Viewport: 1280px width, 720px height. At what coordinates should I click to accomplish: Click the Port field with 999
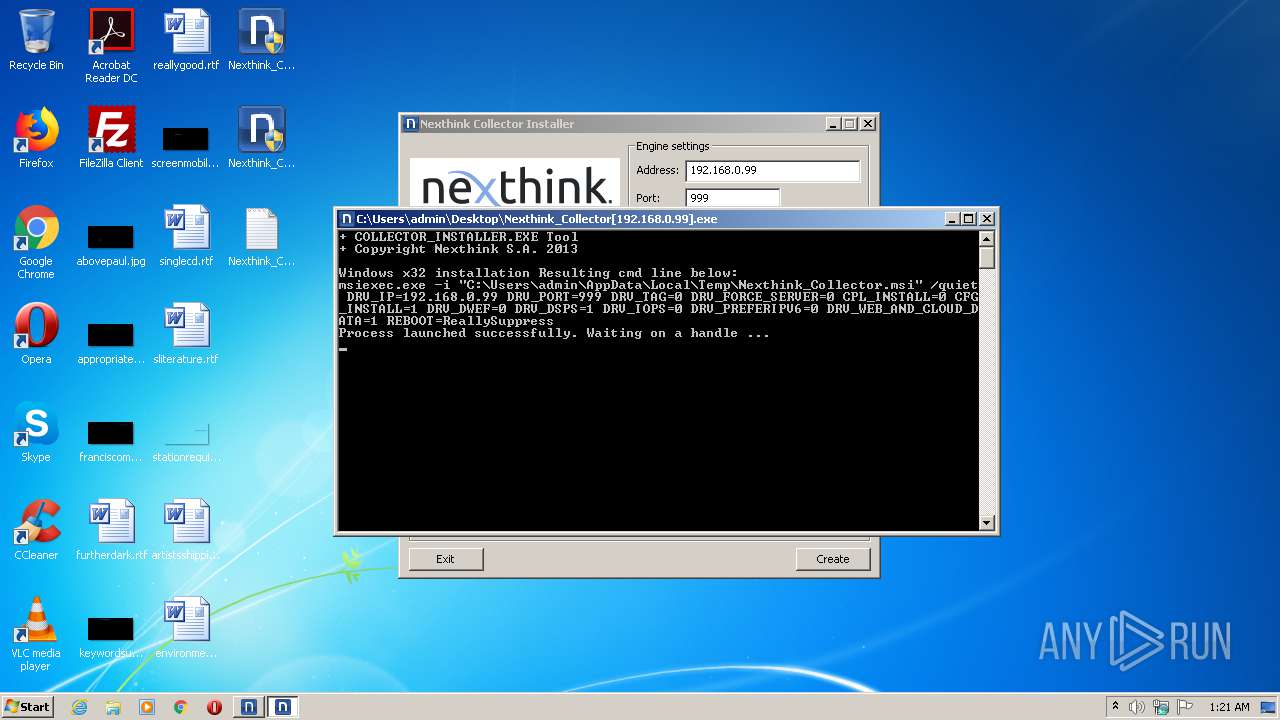pos(732,198)
